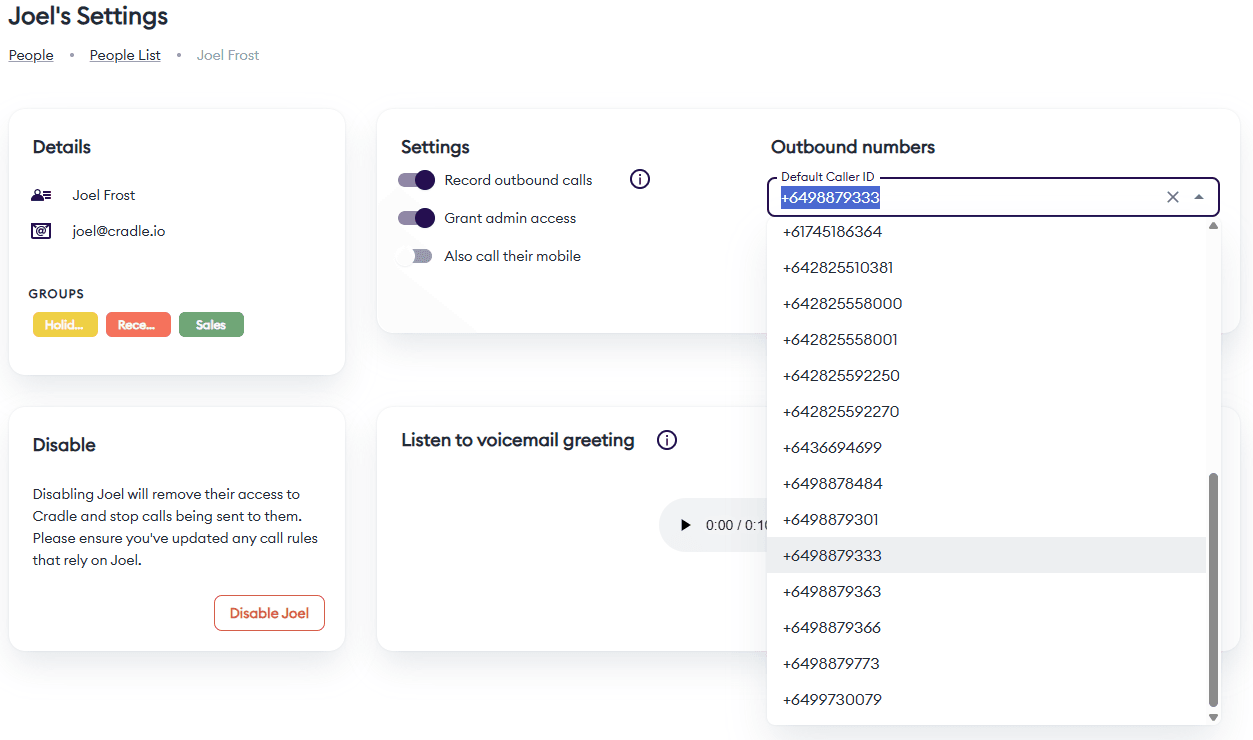
Task: Click the info icon next to voicemail greeting
Action: pos(667,440)
